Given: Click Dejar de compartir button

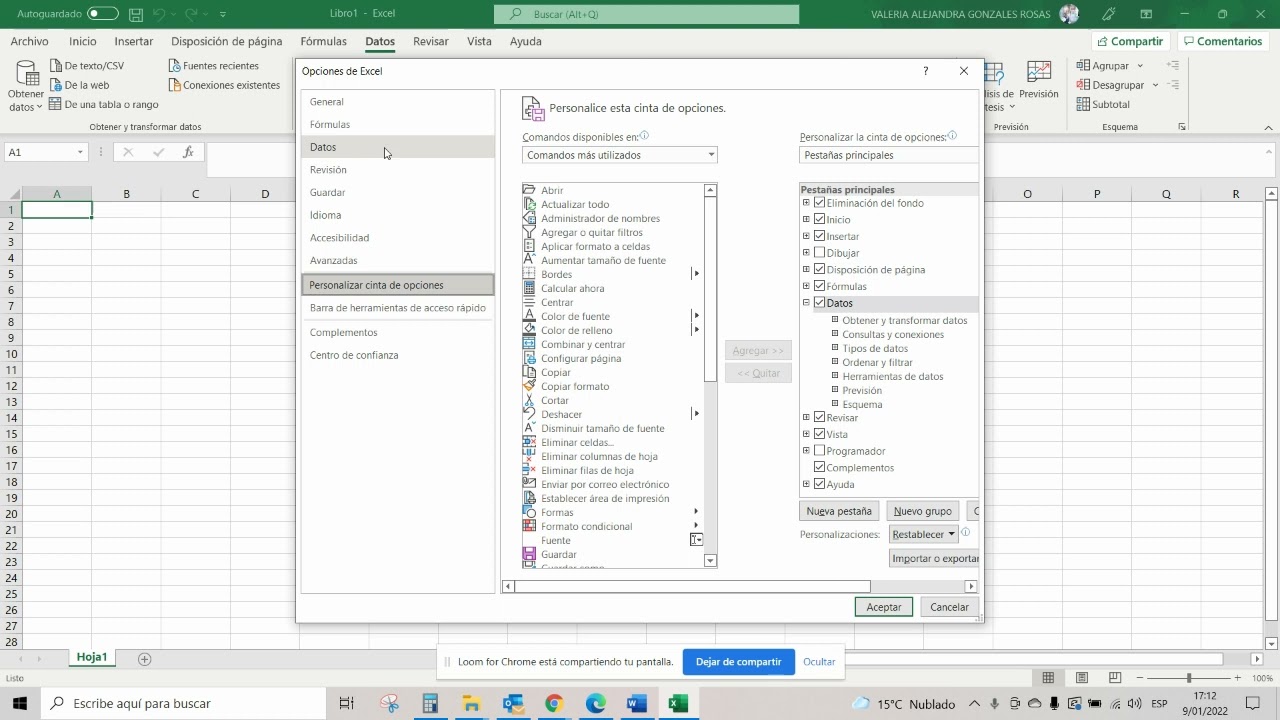Looking at the screenshot, I should click(x=738, y=662).
